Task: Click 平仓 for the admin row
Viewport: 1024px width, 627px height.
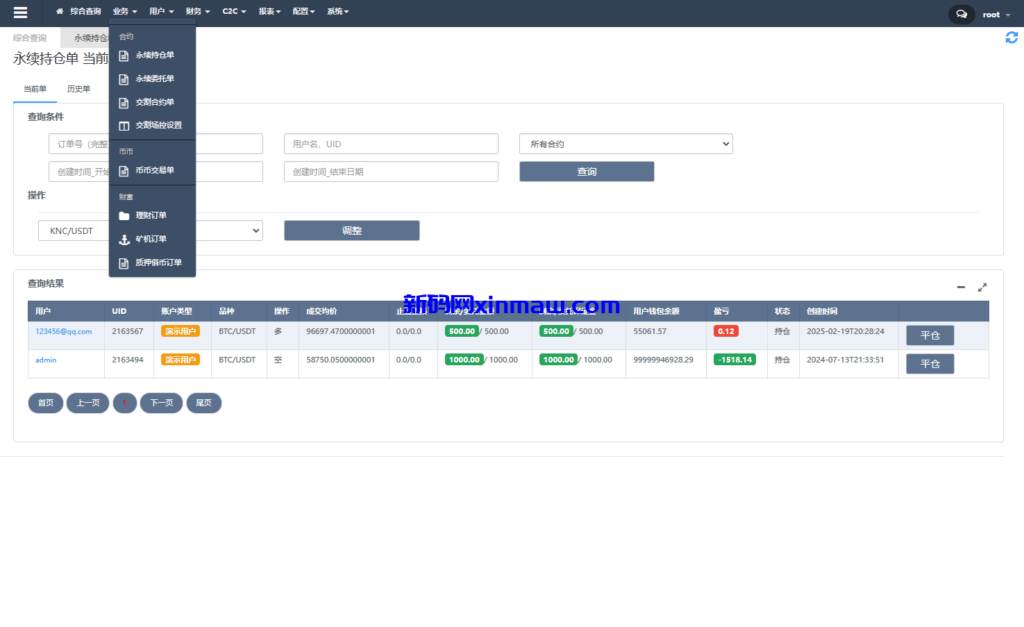Action: [x=929, y=363]
